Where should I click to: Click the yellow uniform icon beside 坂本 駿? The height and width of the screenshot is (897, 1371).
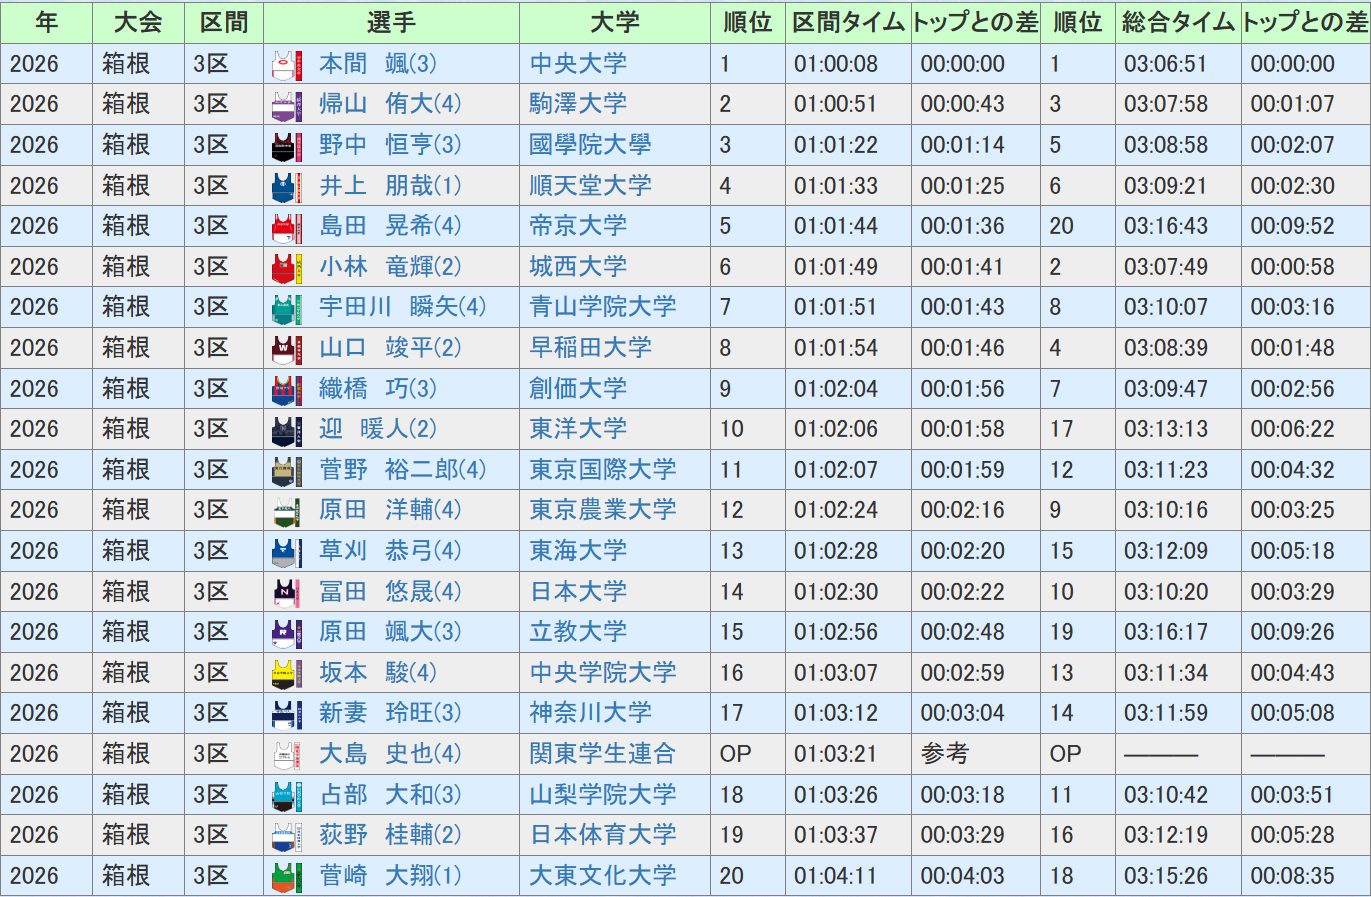tap(287, 673)
